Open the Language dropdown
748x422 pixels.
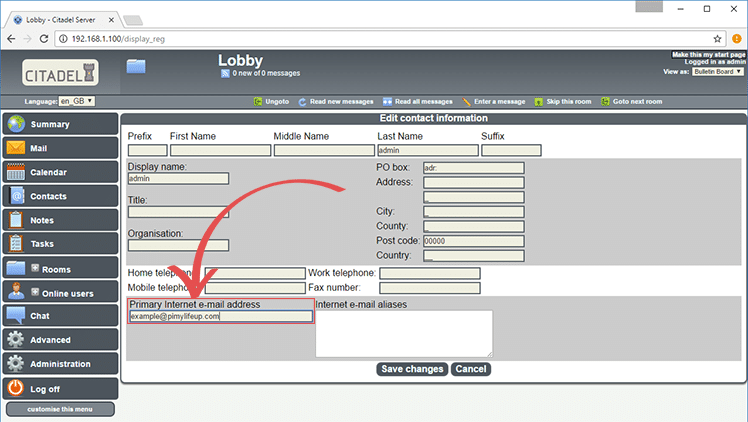coord(76,101)
